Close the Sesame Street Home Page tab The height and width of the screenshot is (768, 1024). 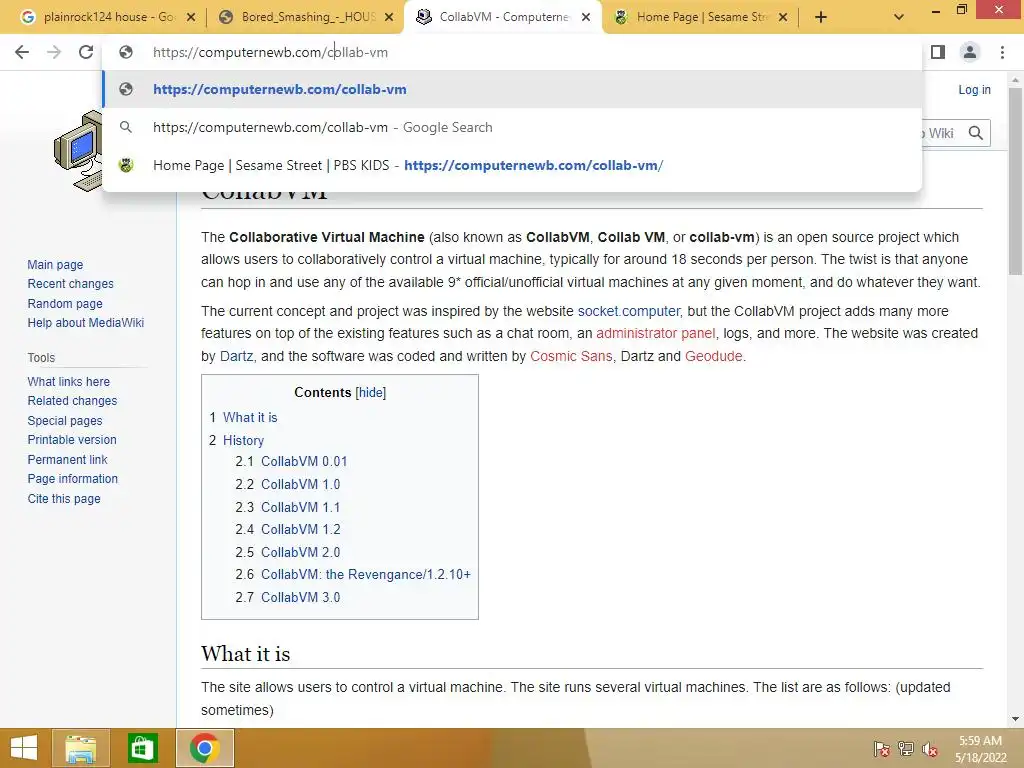(x=783, y=18)
